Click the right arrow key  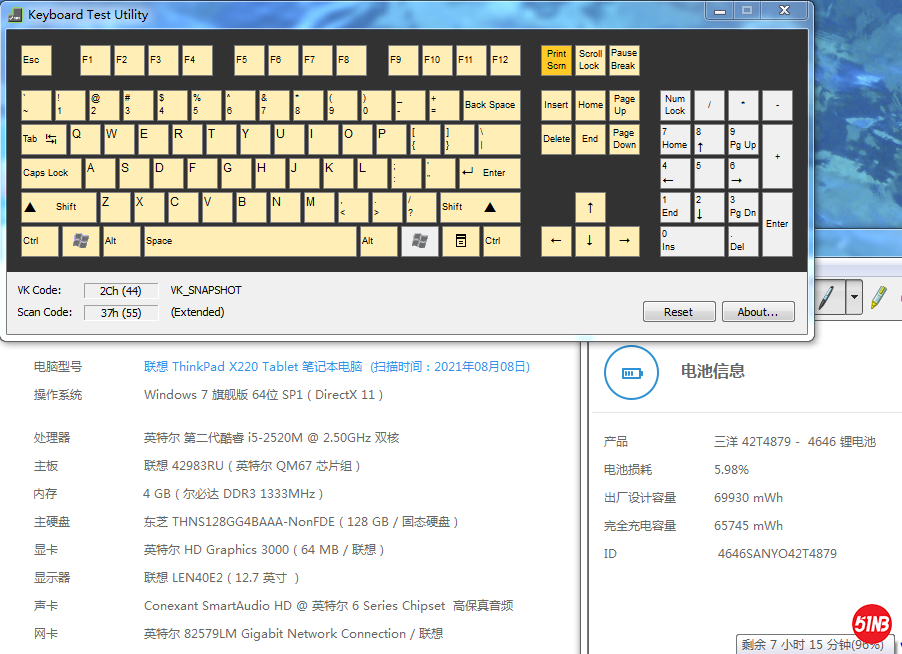coord(624,241)
